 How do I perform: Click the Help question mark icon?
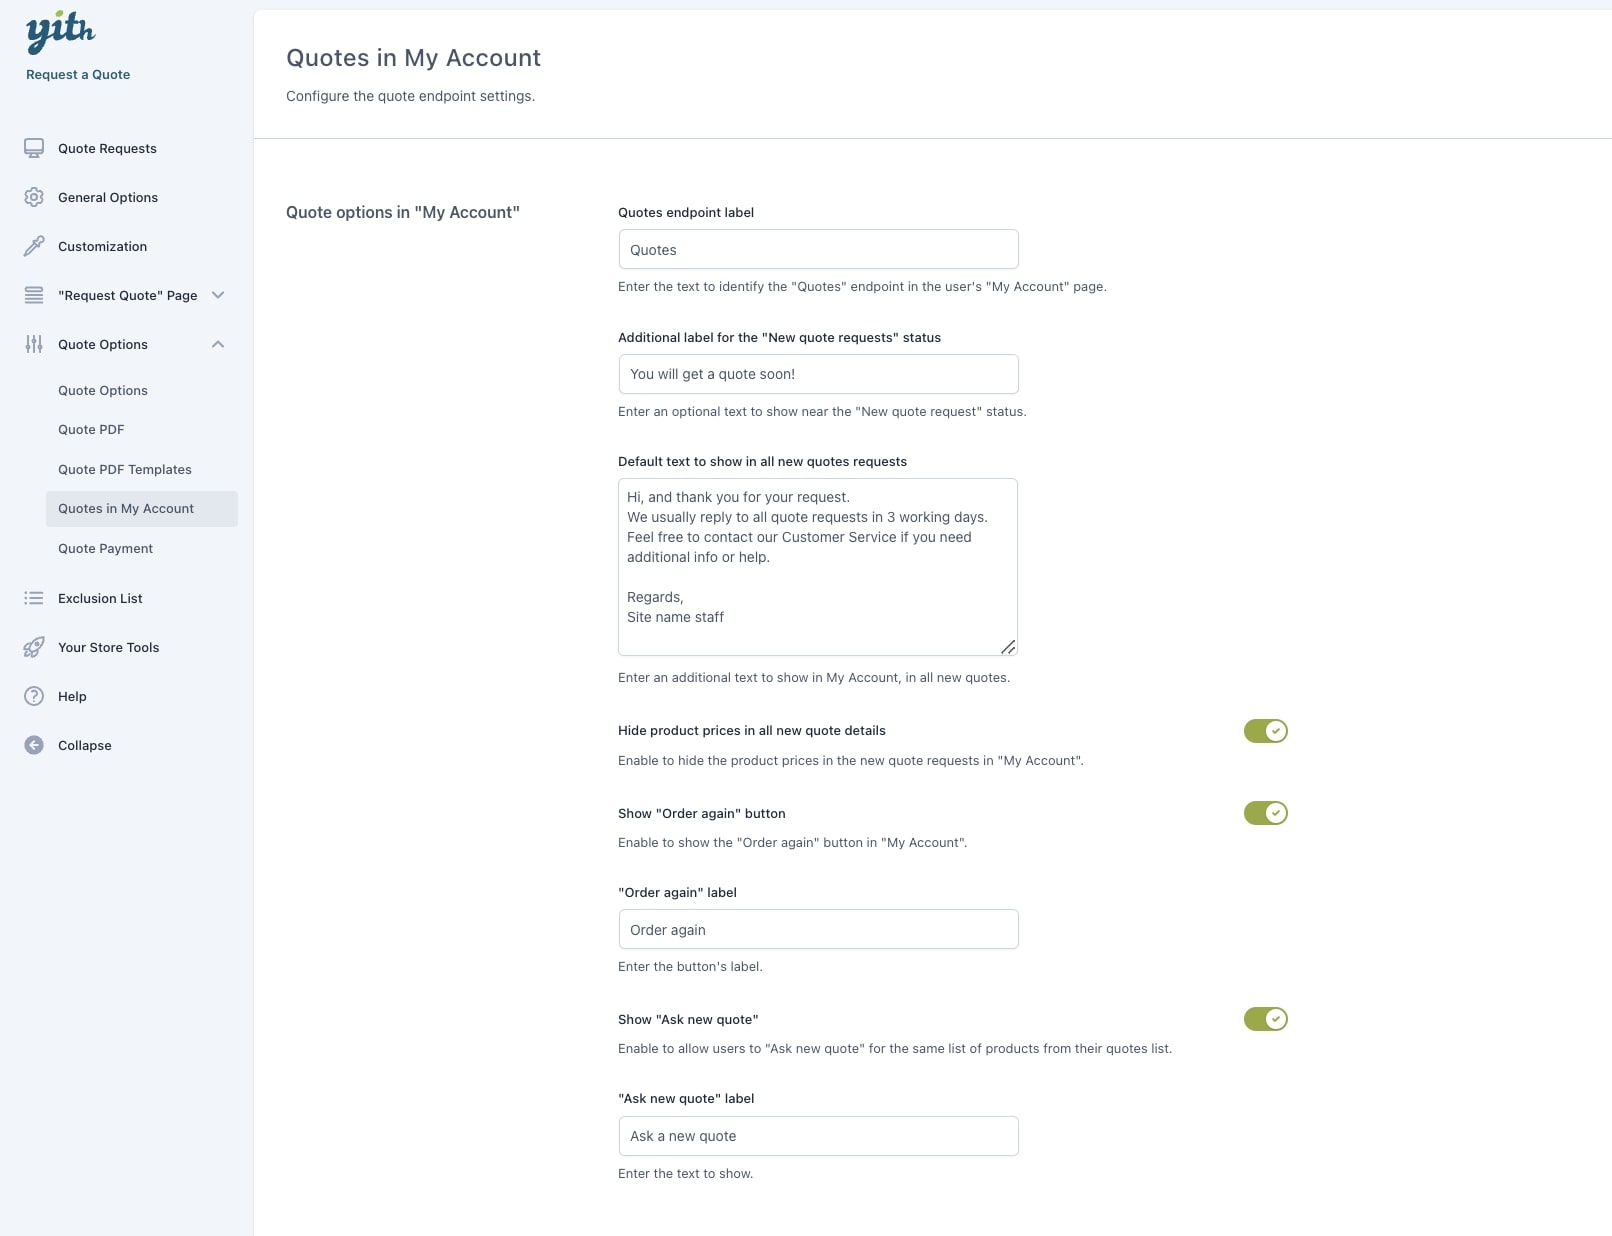34,696
